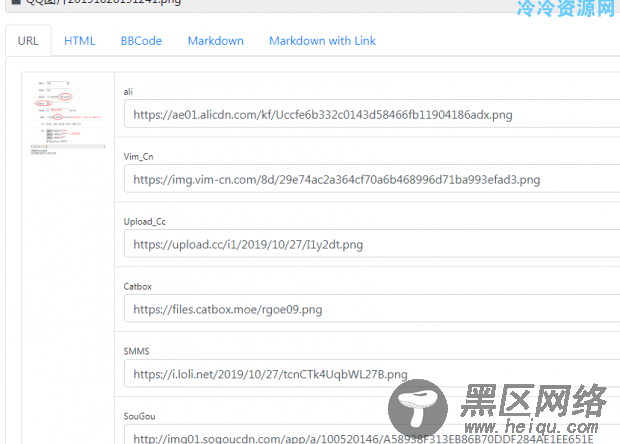620x444 pixels.
Task: Click the "Vim_Cn" label
Action: tap(138, 157)
